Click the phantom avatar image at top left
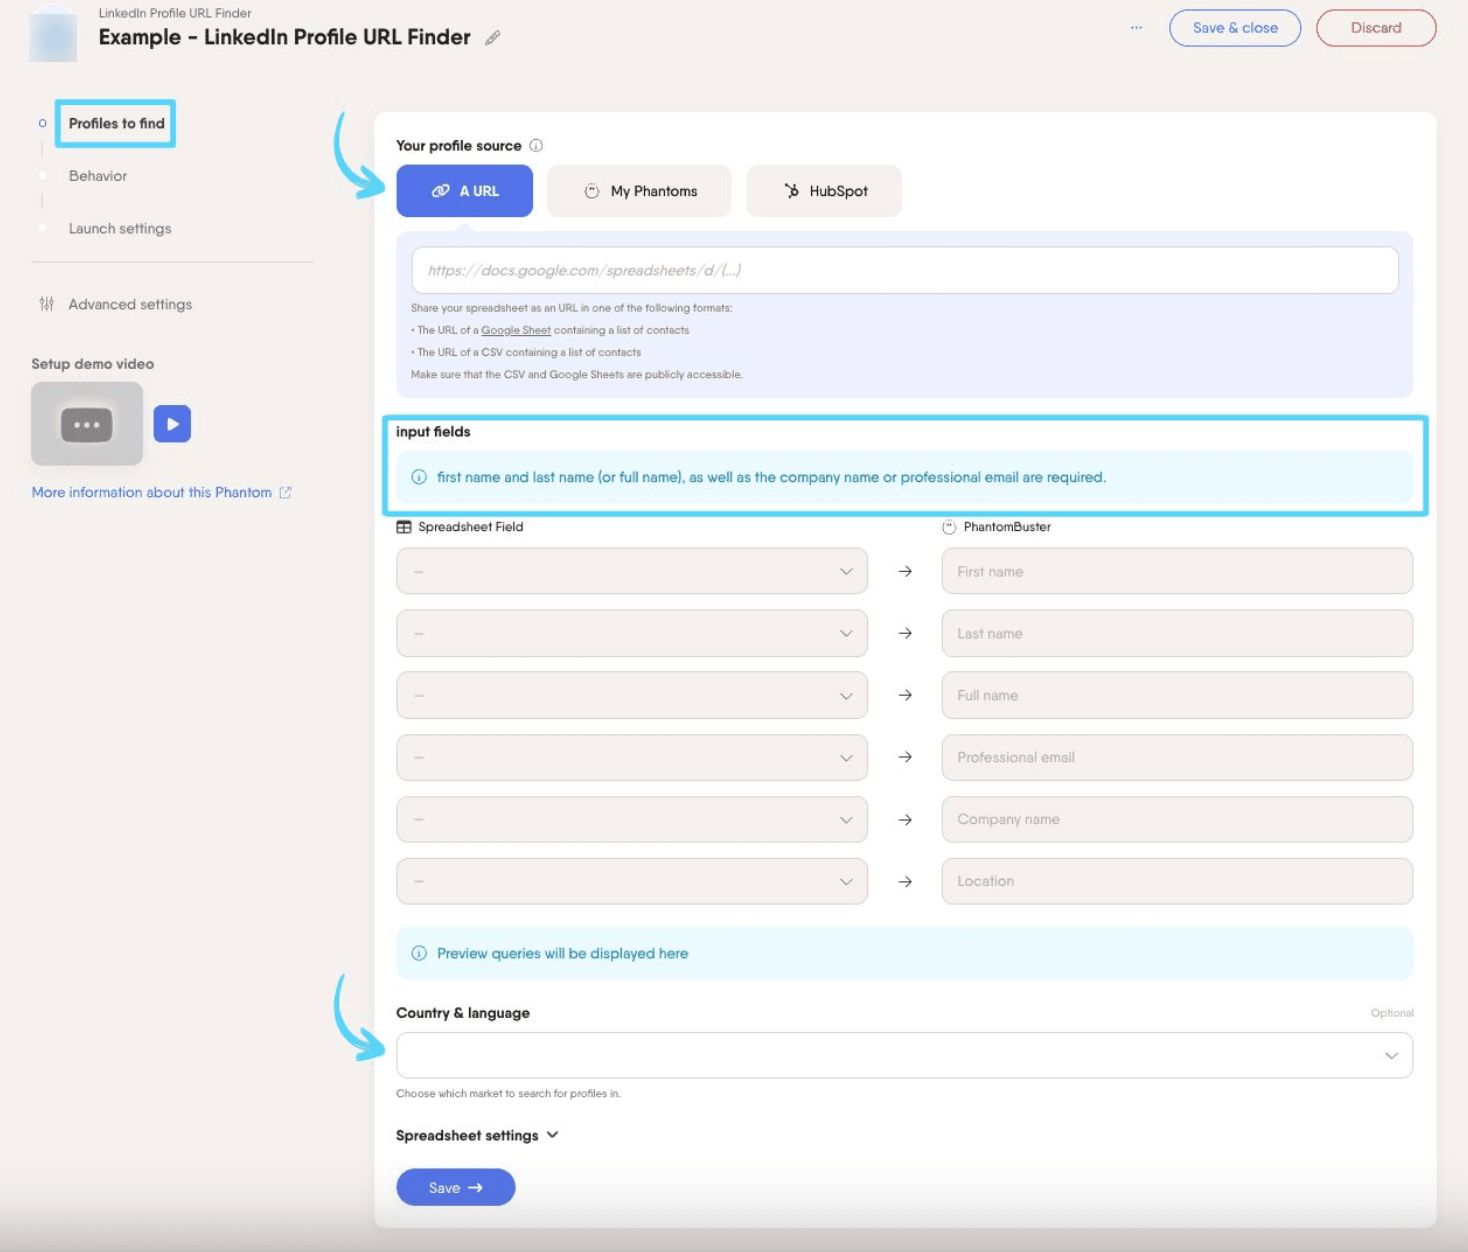 pyautogui.click(x=54, y=35)
